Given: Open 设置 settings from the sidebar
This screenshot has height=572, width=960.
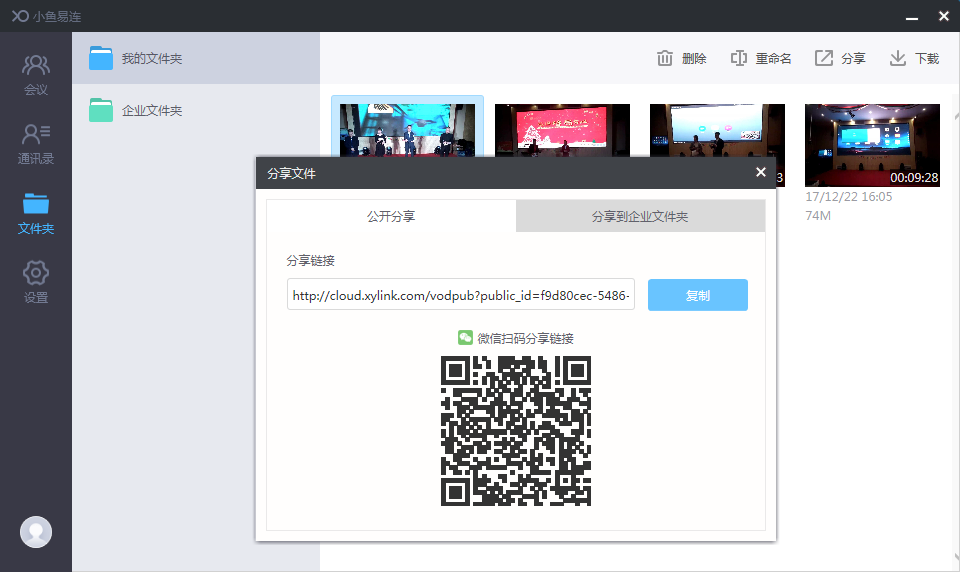Looking at the screenshot, I should point(36,282).
